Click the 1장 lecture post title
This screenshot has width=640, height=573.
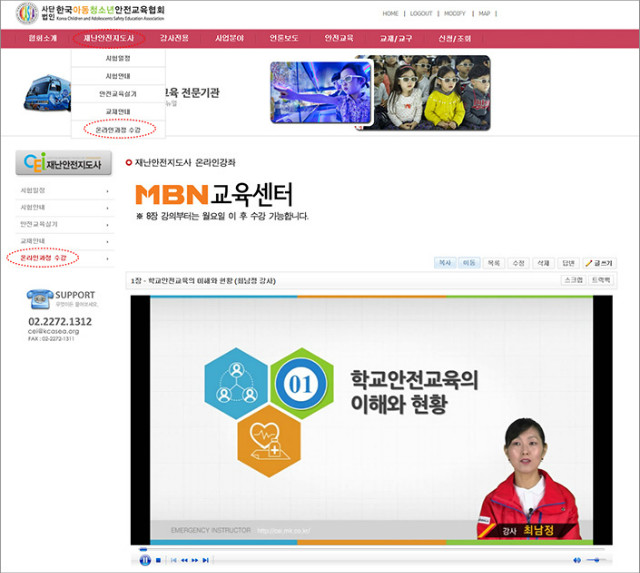pyautogui.click(x=203, y=281)
